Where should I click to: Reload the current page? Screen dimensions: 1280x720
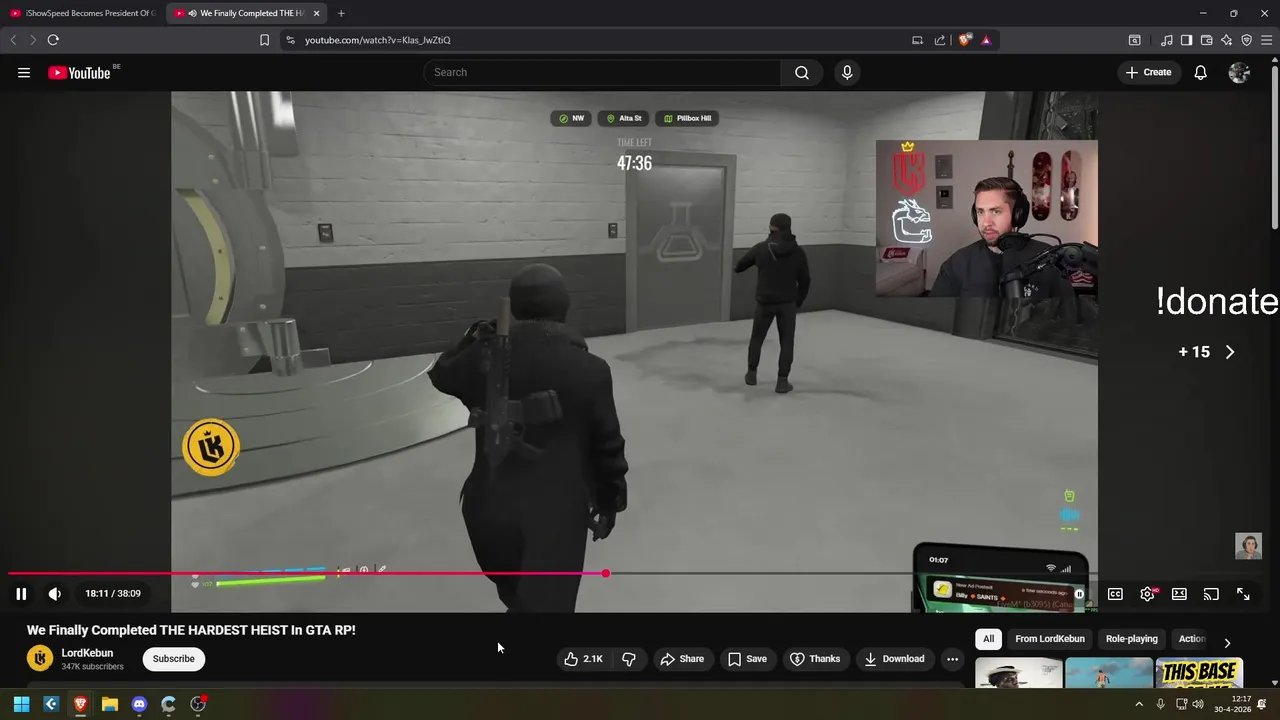pyautogui.click(x=53, y=40)
